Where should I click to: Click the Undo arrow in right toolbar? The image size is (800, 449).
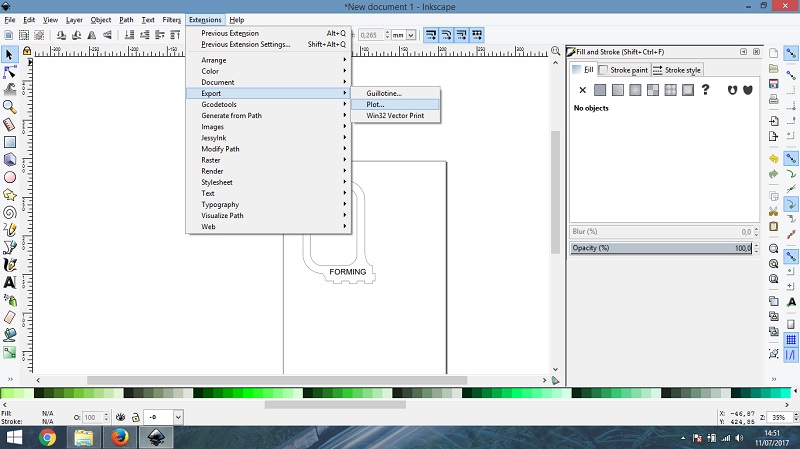[x=773, y=159]
